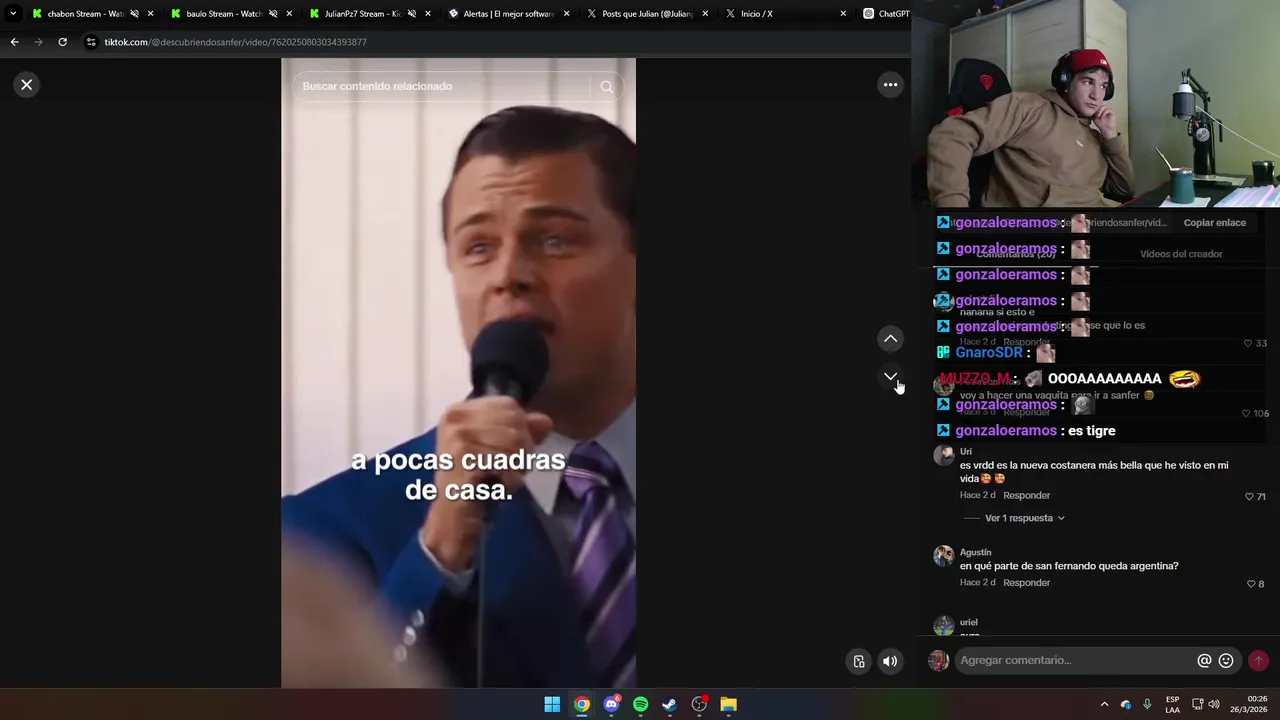Like Agustín's comment with 8 likes
The width and height of the screenshot is (1280, 720).
pyautogui.click(x=1250, y=584)
